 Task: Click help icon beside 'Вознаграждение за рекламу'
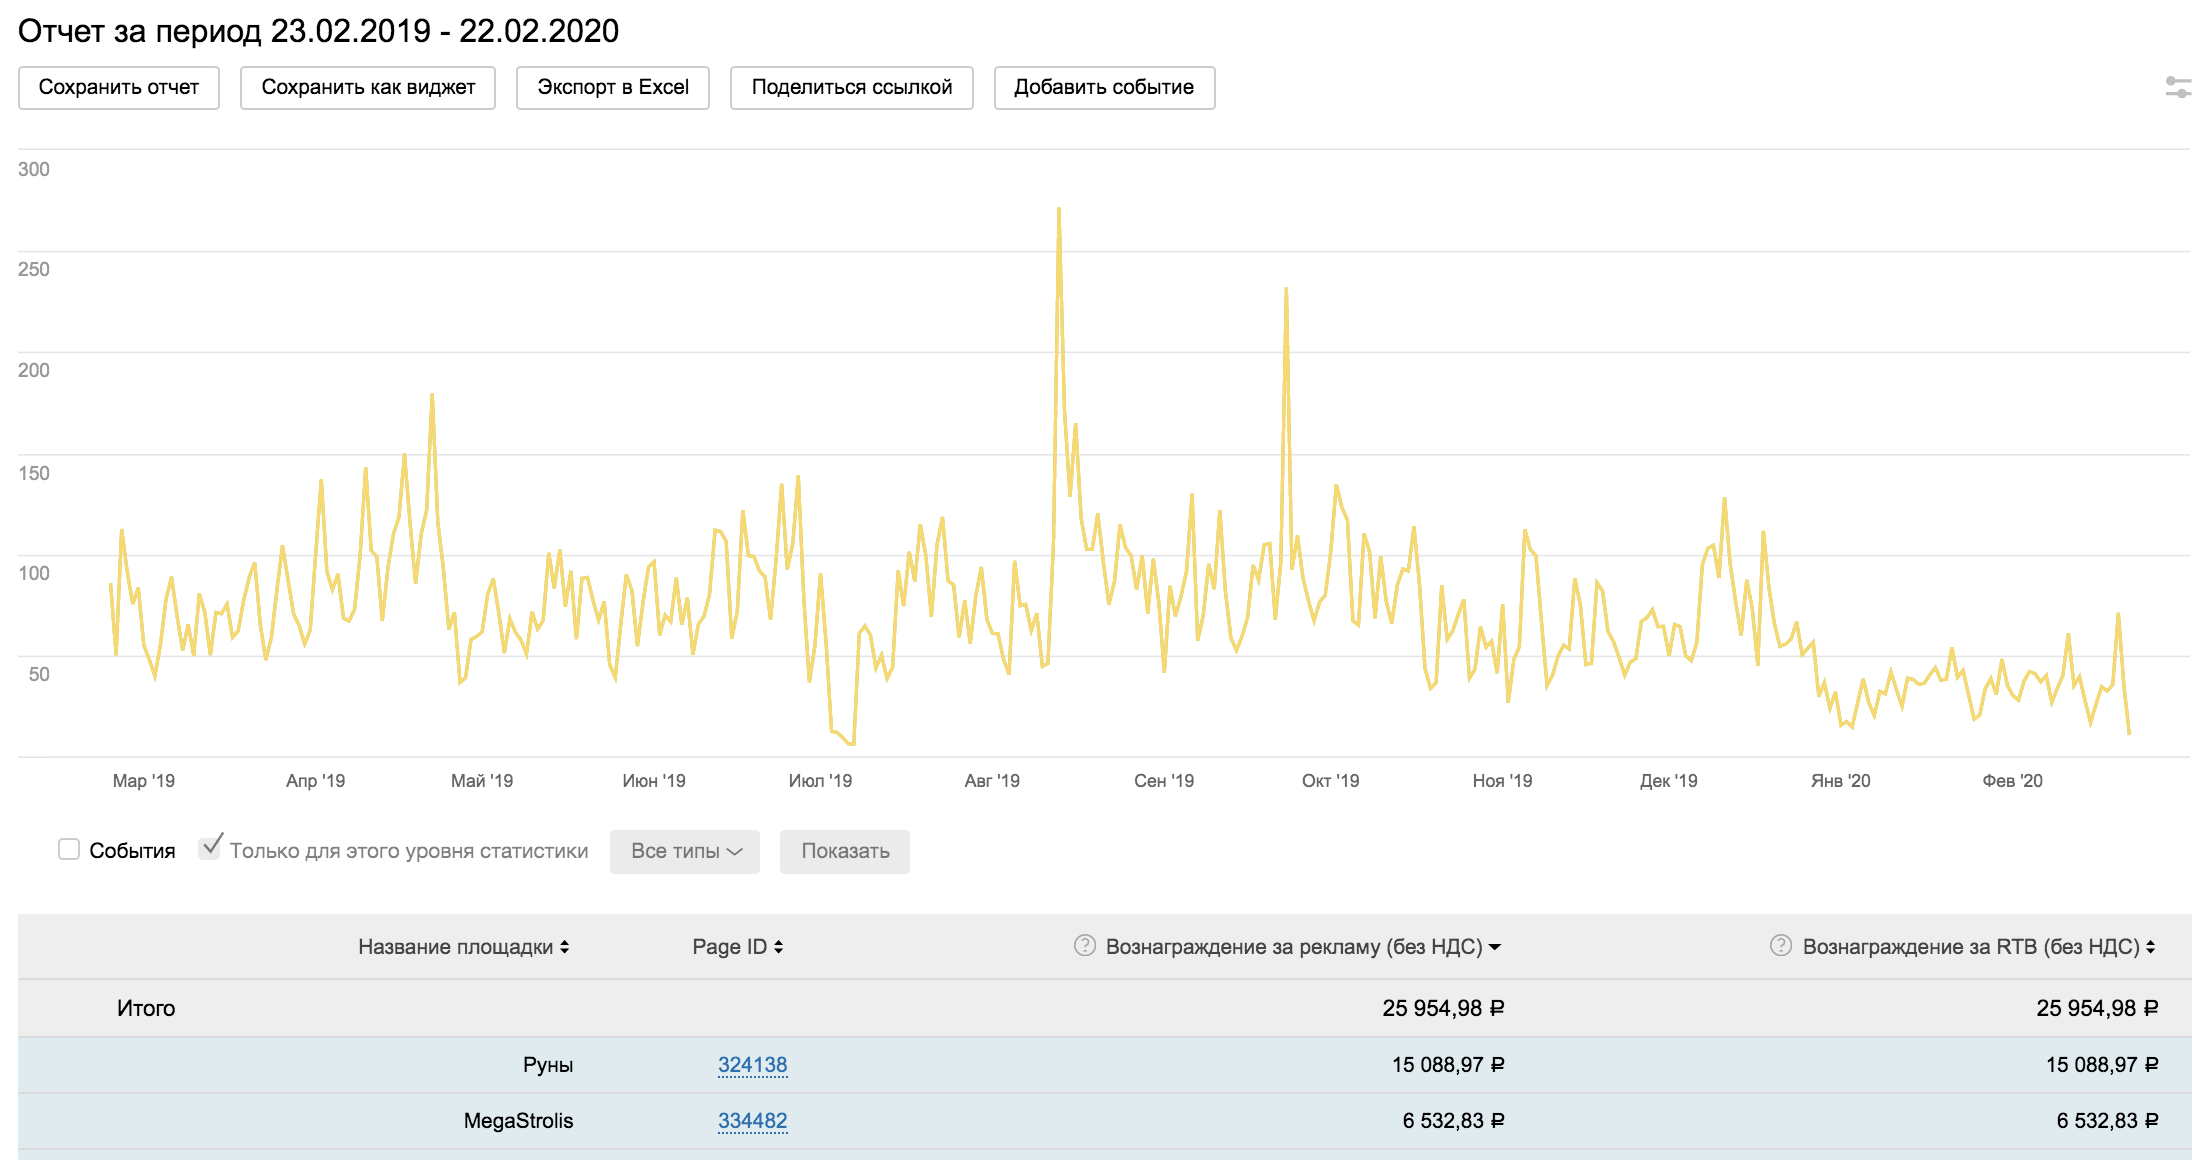click(1084, 945)
